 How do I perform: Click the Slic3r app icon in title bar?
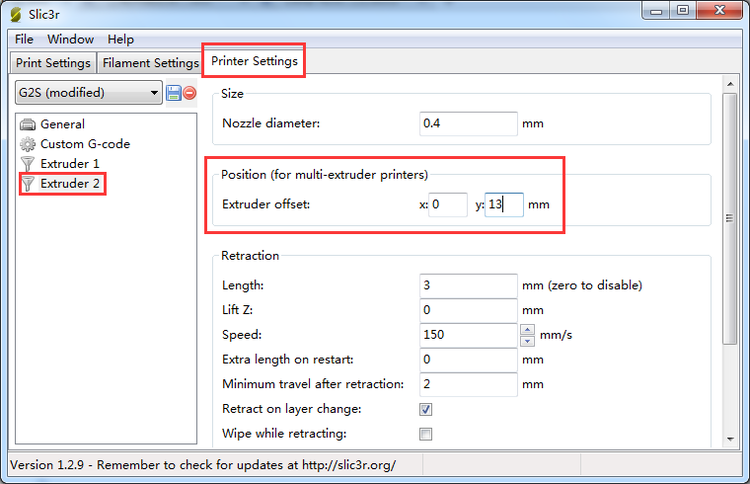[x=16, y=14]
